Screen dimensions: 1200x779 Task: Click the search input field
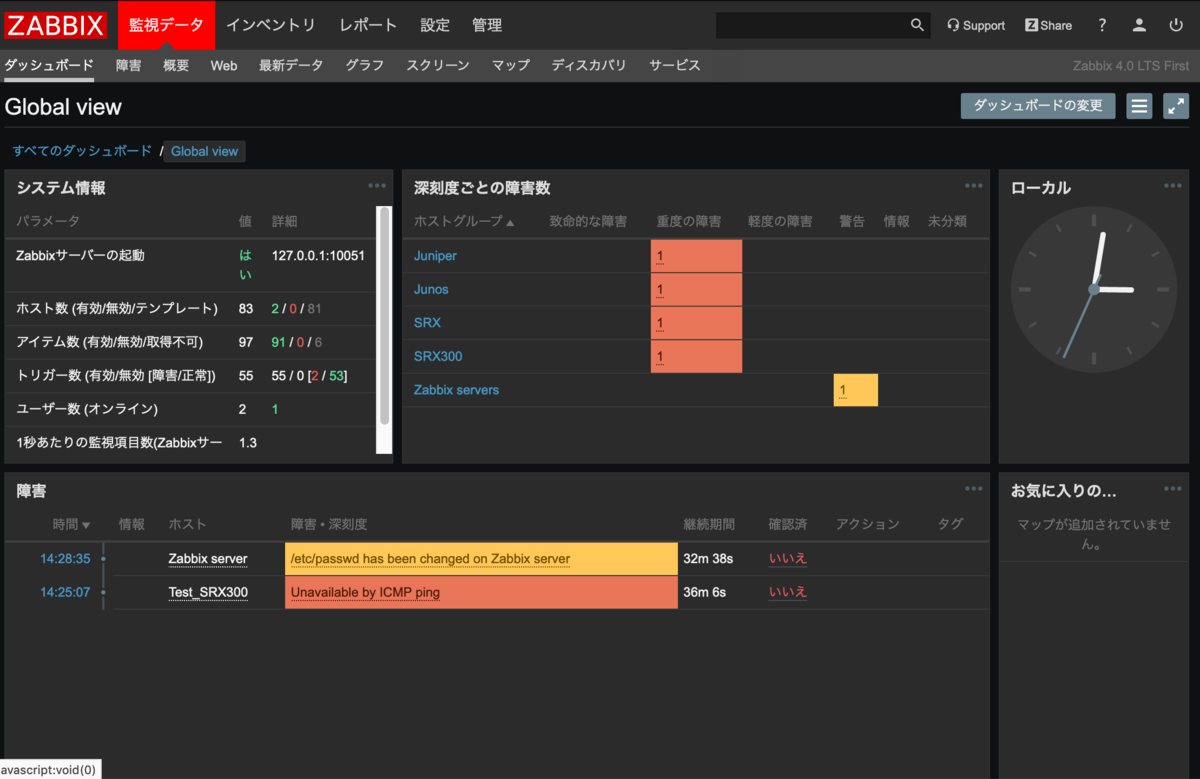click(x=810, y=25)
